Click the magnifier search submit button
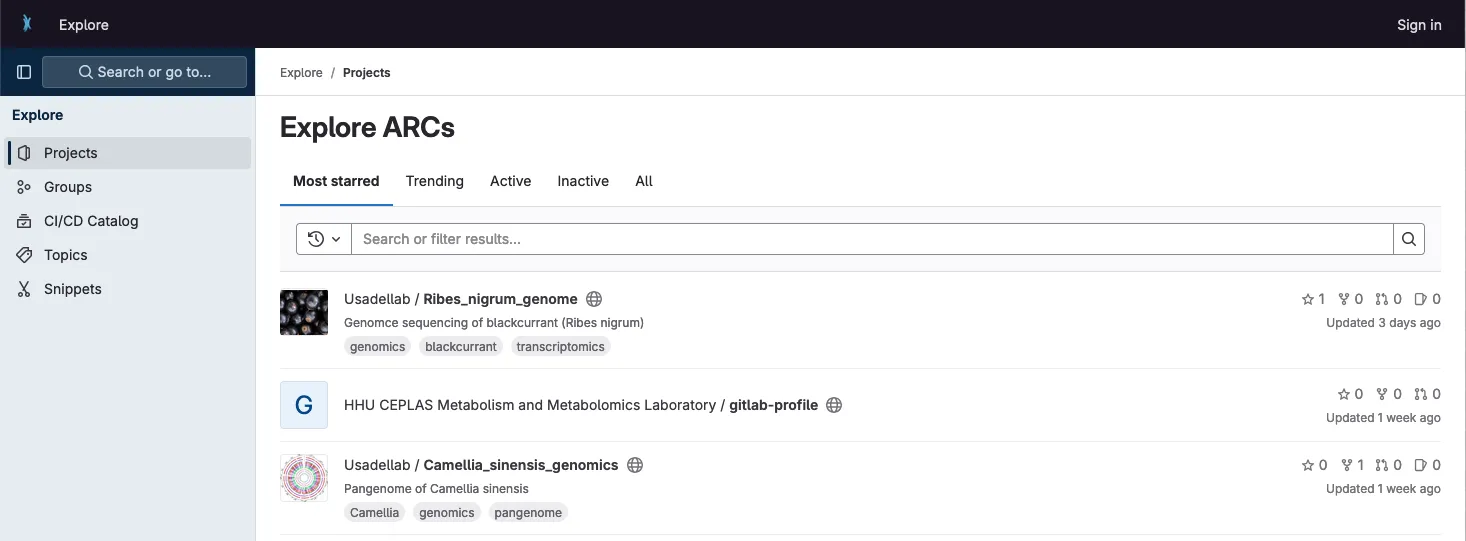 click(1408, 239)
